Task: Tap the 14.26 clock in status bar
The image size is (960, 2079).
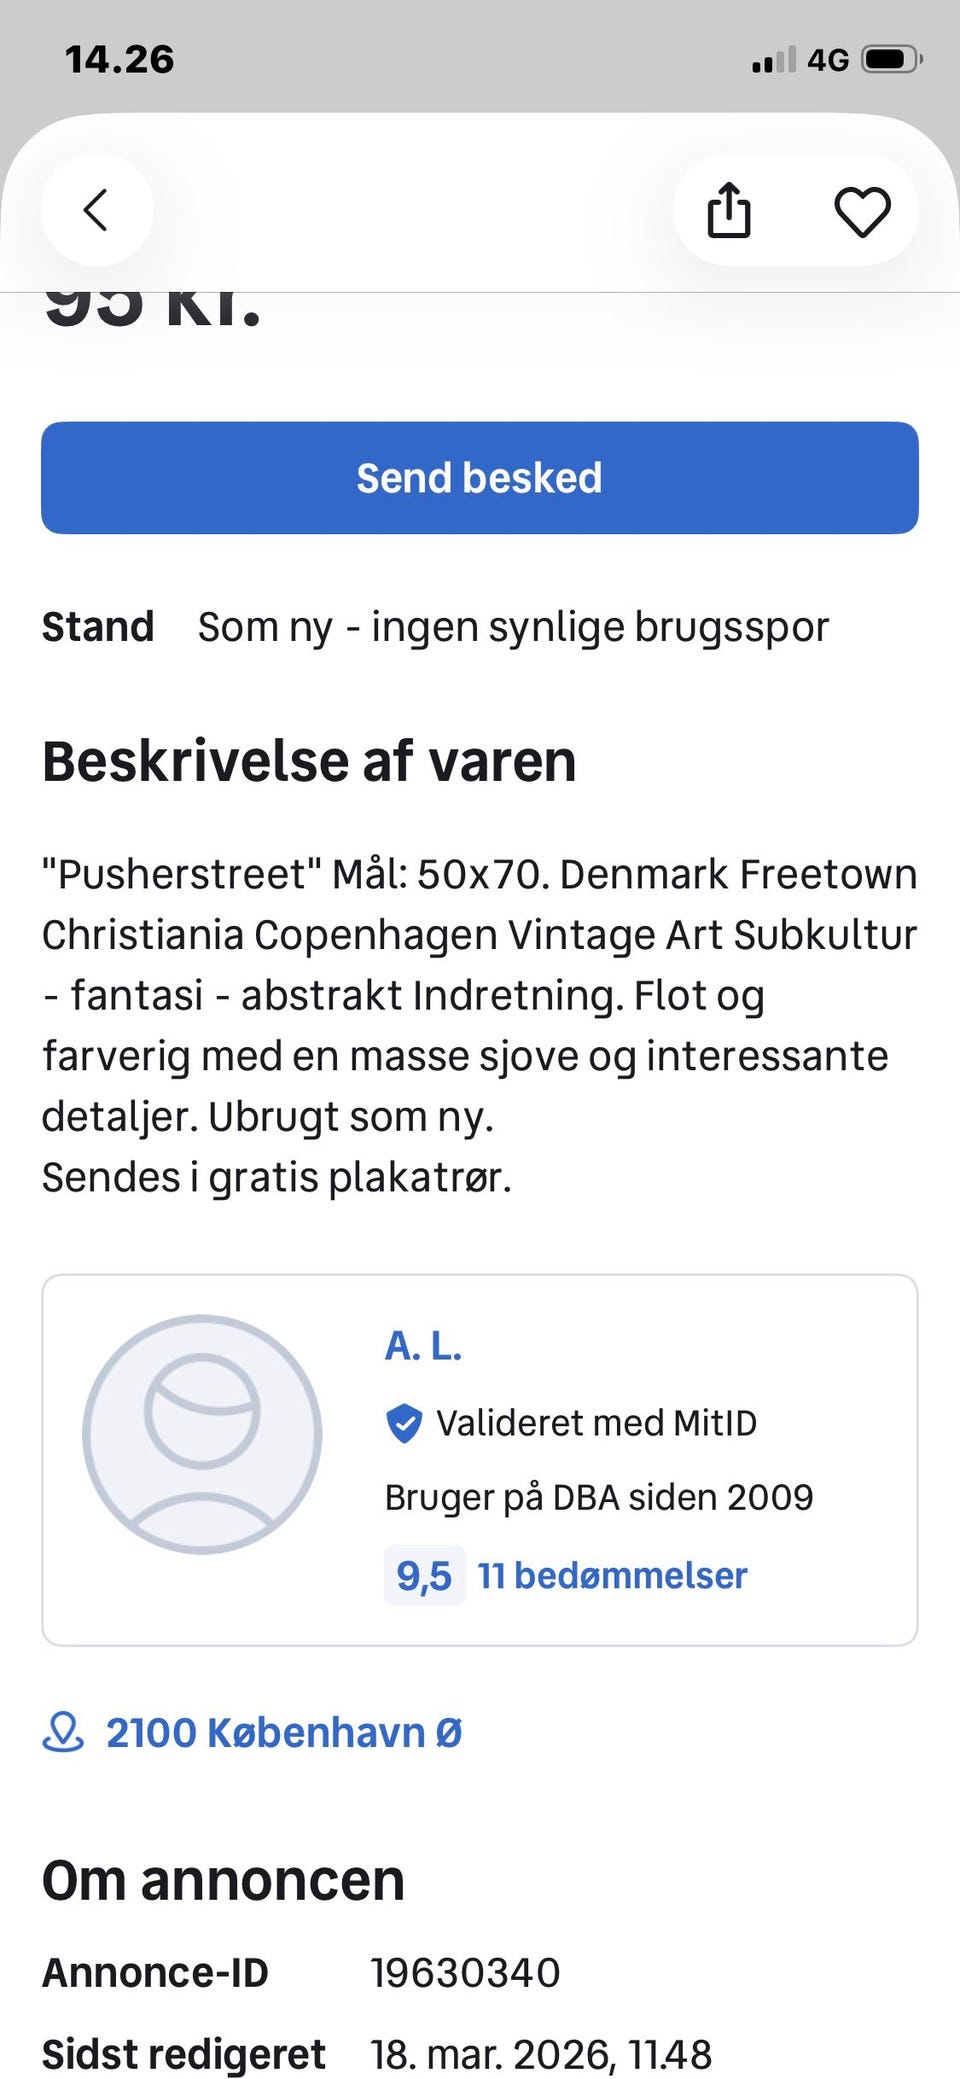Action: [120, 59]
